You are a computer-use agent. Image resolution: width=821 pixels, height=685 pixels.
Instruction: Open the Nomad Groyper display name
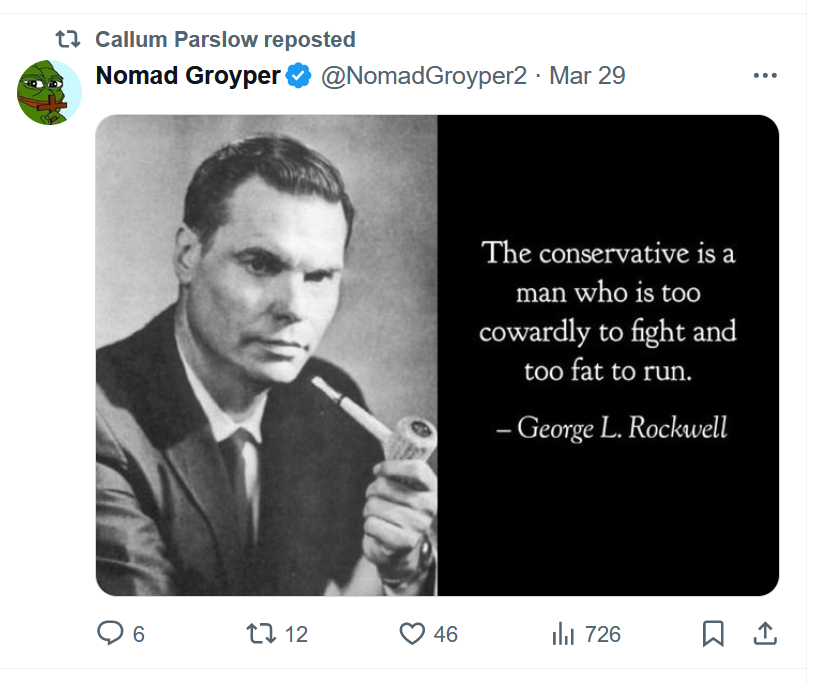tap(187, 75)
